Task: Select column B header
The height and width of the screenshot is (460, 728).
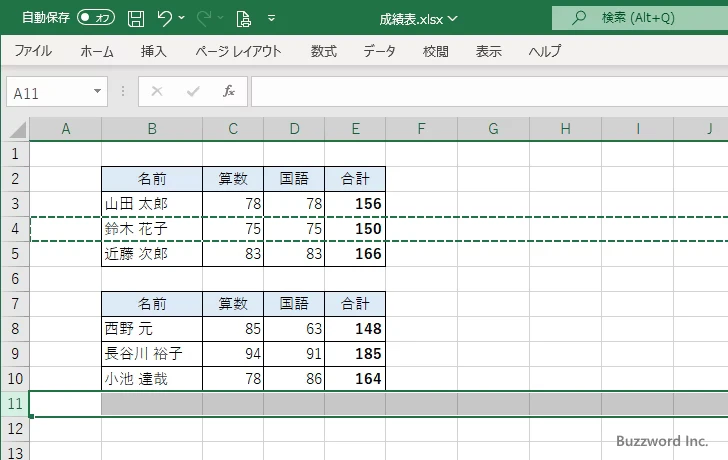Action: pos(152,129)
